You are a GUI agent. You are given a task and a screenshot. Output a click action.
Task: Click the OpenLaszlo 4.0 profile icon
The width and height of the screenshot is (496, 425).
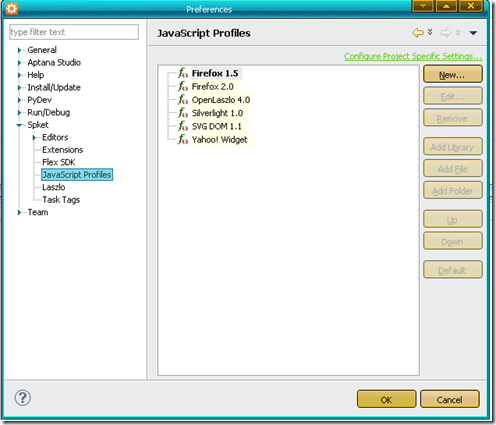[183, 100]
